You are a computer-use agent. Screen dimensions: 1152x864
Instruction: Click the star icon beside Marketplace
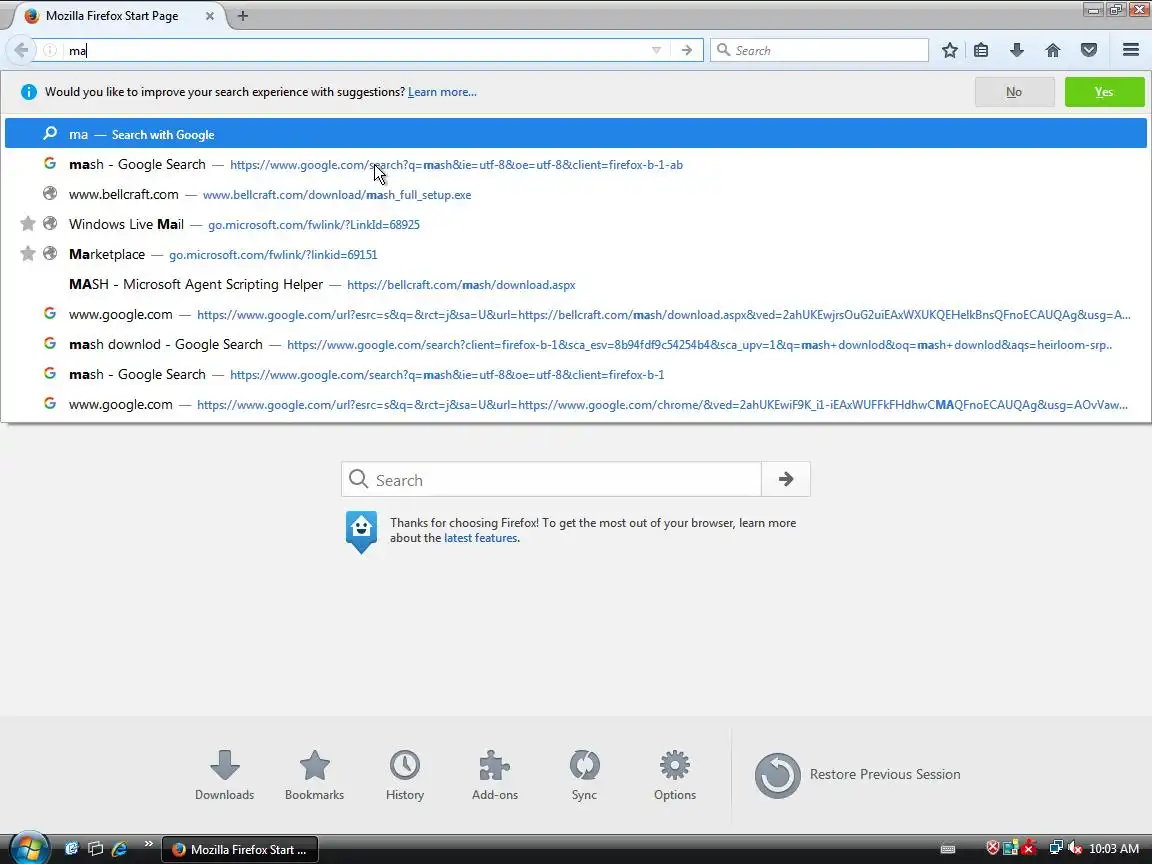(28, 253)
